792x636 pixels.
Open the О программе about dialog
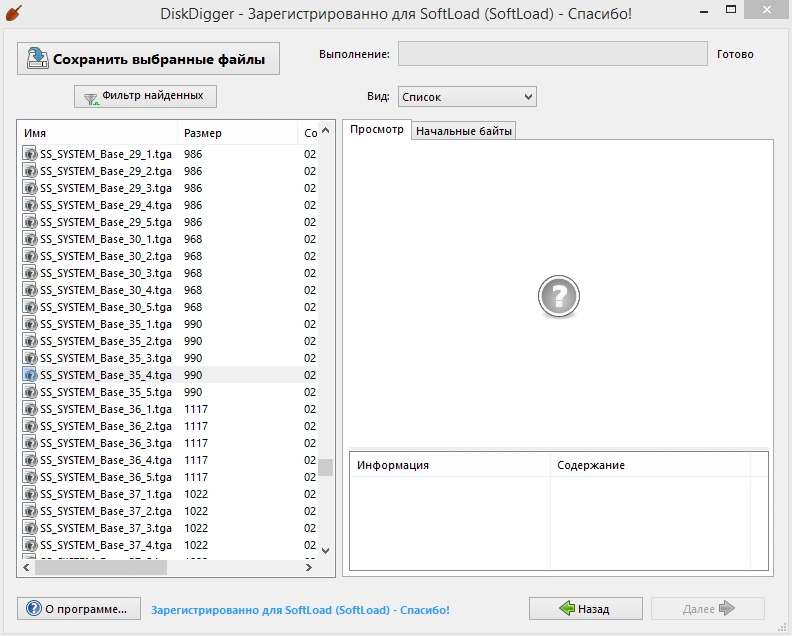click(x=79, y=609)
